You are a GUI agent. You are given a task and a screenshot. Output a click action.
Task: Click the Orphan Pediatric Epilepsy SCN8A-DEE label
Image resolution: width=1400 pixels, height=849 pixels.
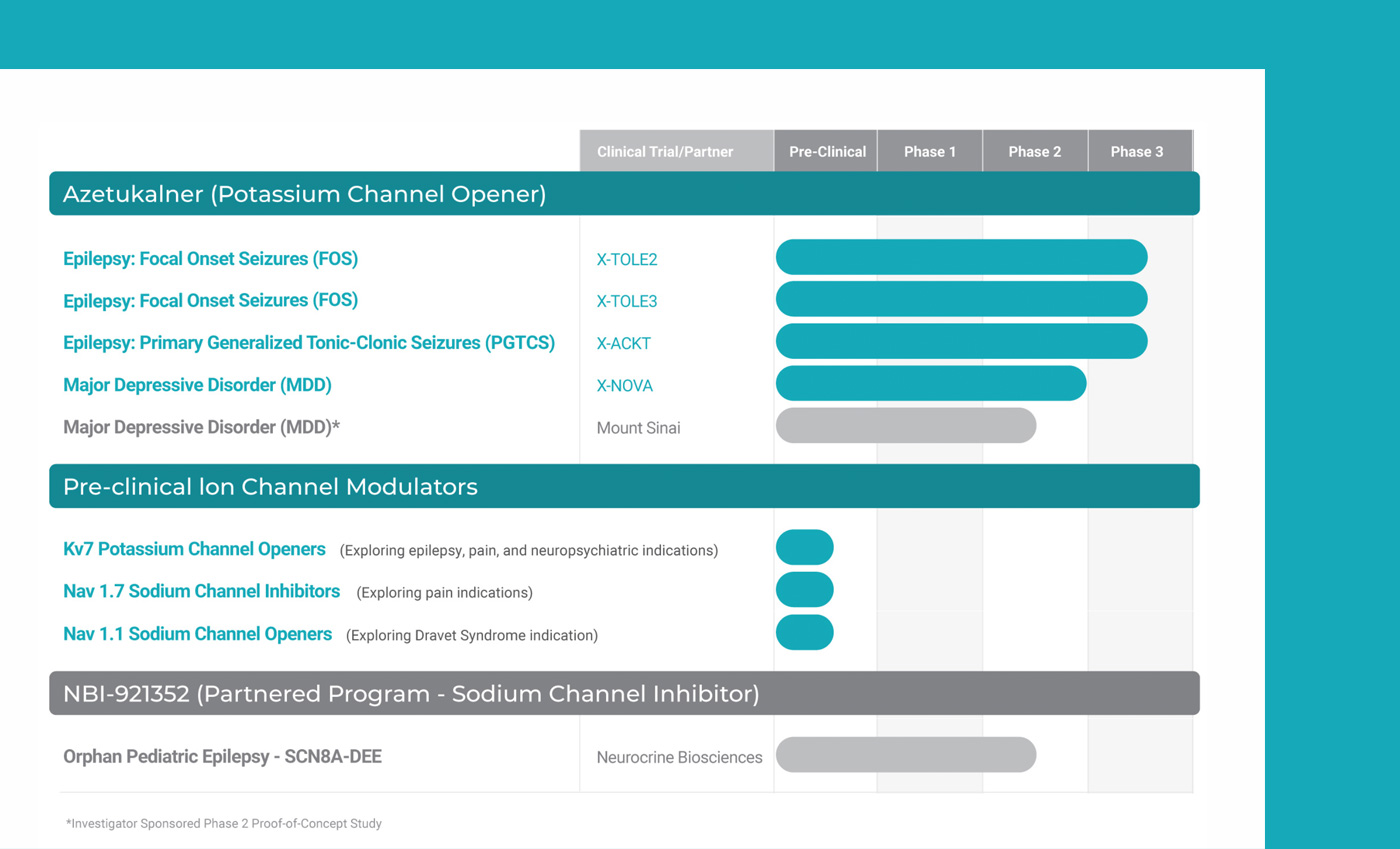[222, 757]
